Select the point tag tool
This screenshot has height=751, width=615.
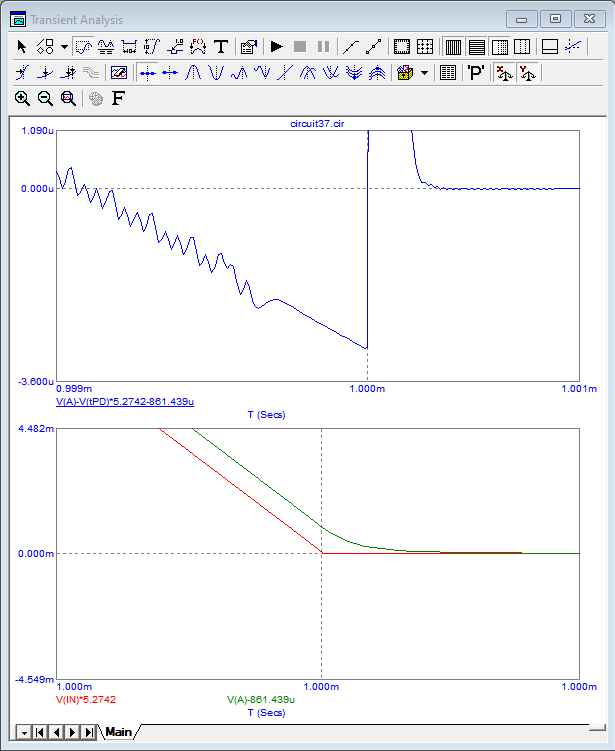(x=175, y=46)
